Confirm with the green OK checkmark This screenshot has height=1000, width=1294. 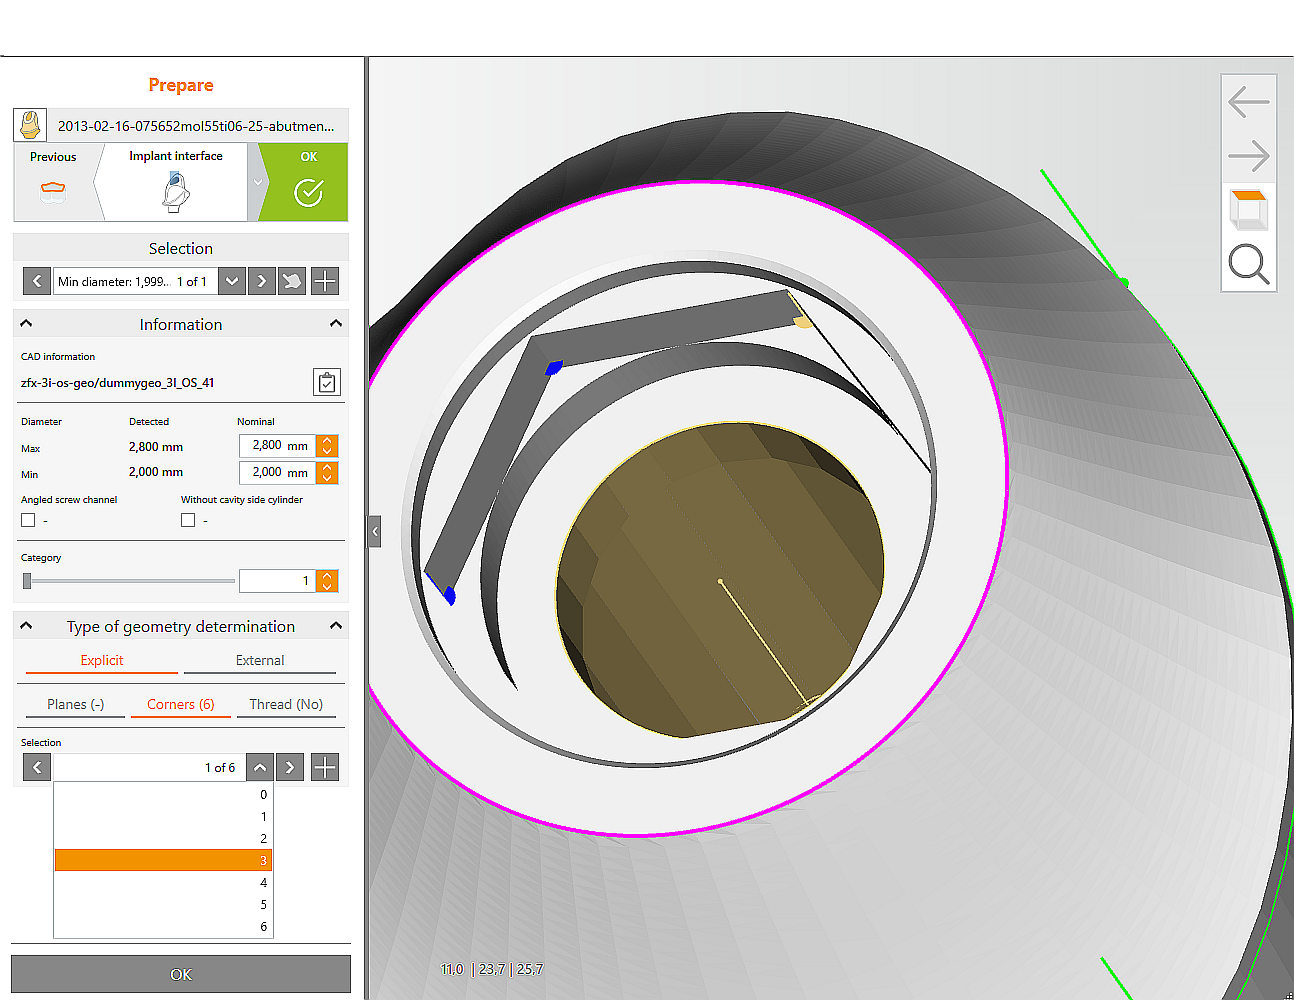point(308,181)
